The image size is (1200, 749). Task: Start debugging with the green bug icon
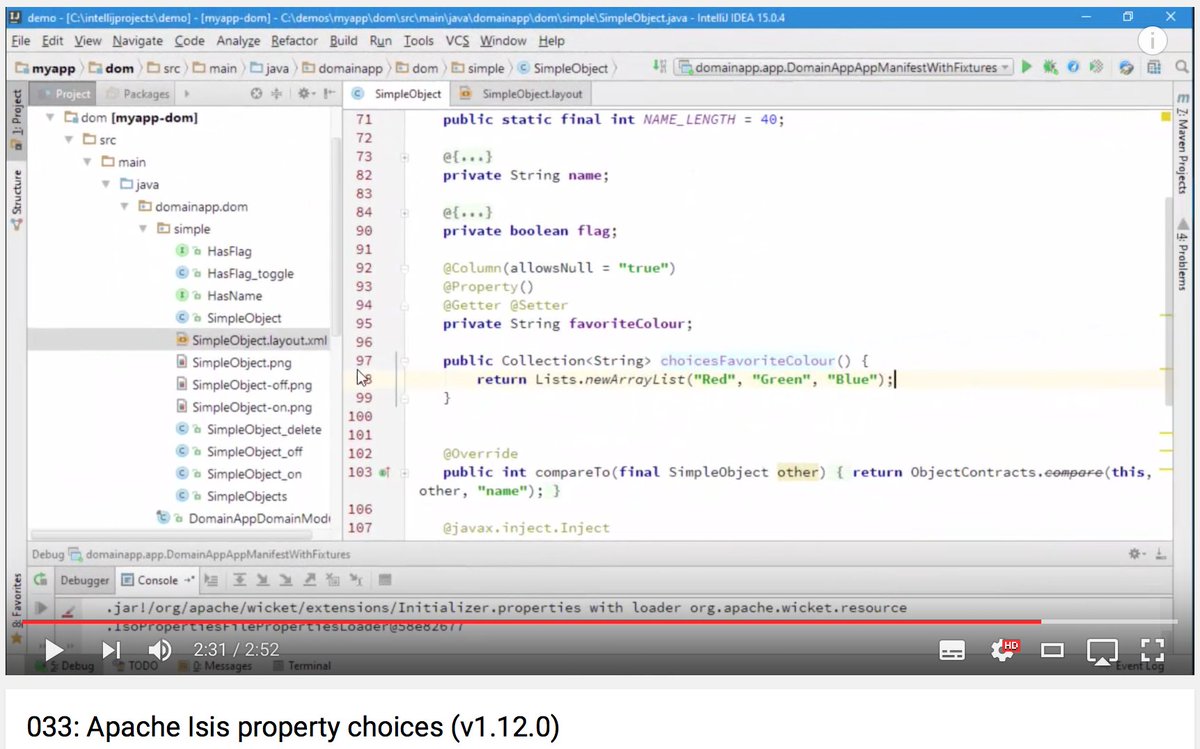(1050, 67)
